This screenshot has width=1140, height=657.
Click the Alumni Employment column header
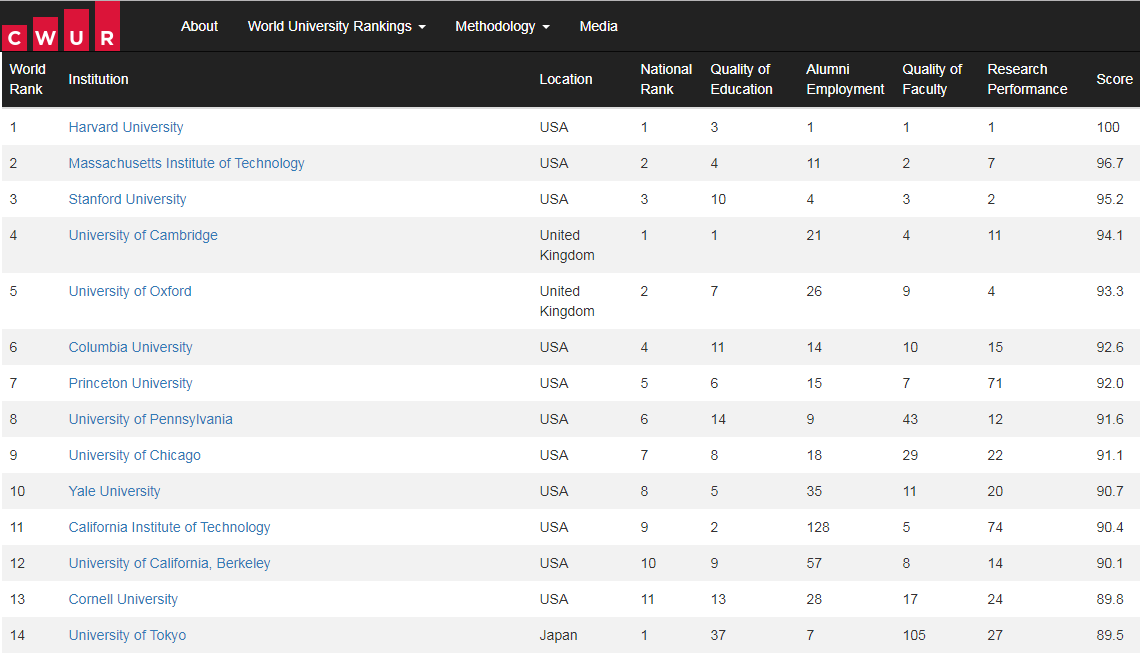click(x=845, y=79)
